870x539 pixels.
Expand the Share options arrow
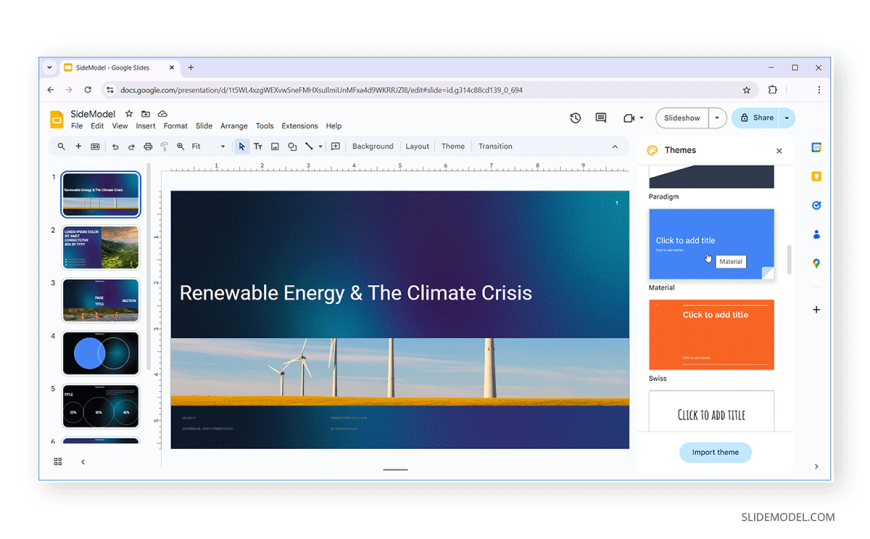[787, 118]
